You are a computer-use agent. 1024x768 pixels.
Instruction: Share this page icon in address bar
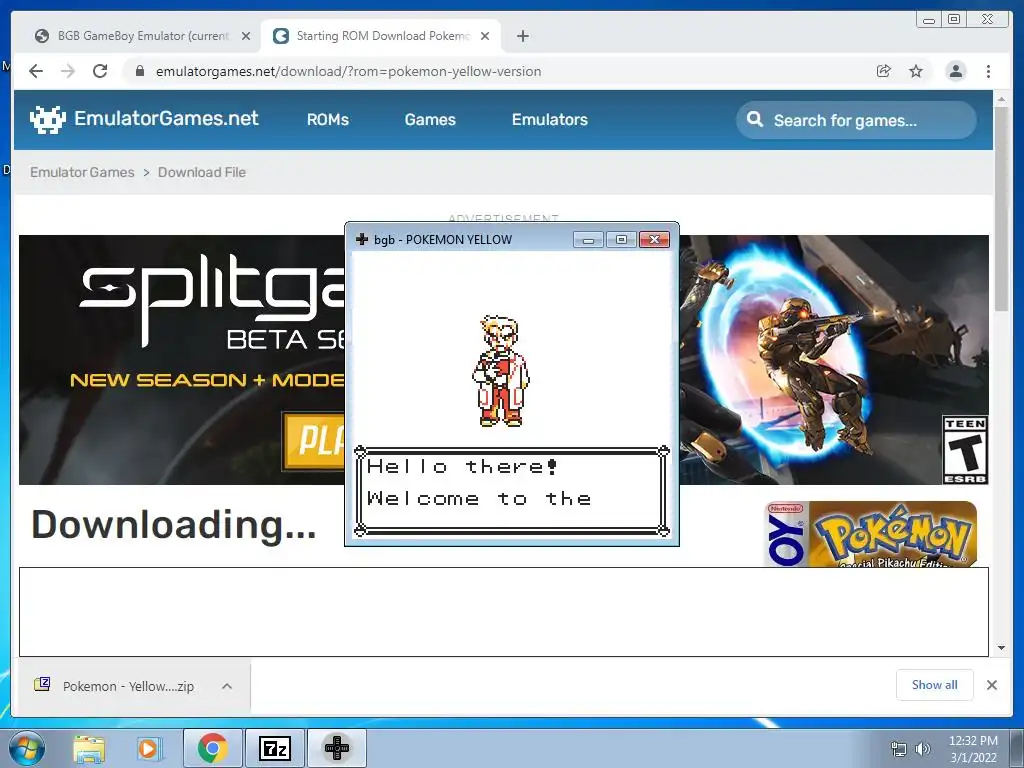point(884,71)
